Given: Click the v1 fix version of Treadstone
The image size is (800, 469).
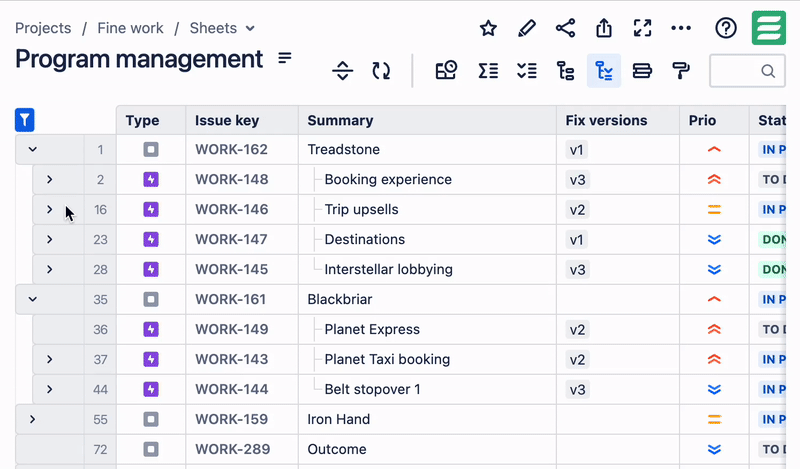Looking at the screenshot, I should coord(577,150).
